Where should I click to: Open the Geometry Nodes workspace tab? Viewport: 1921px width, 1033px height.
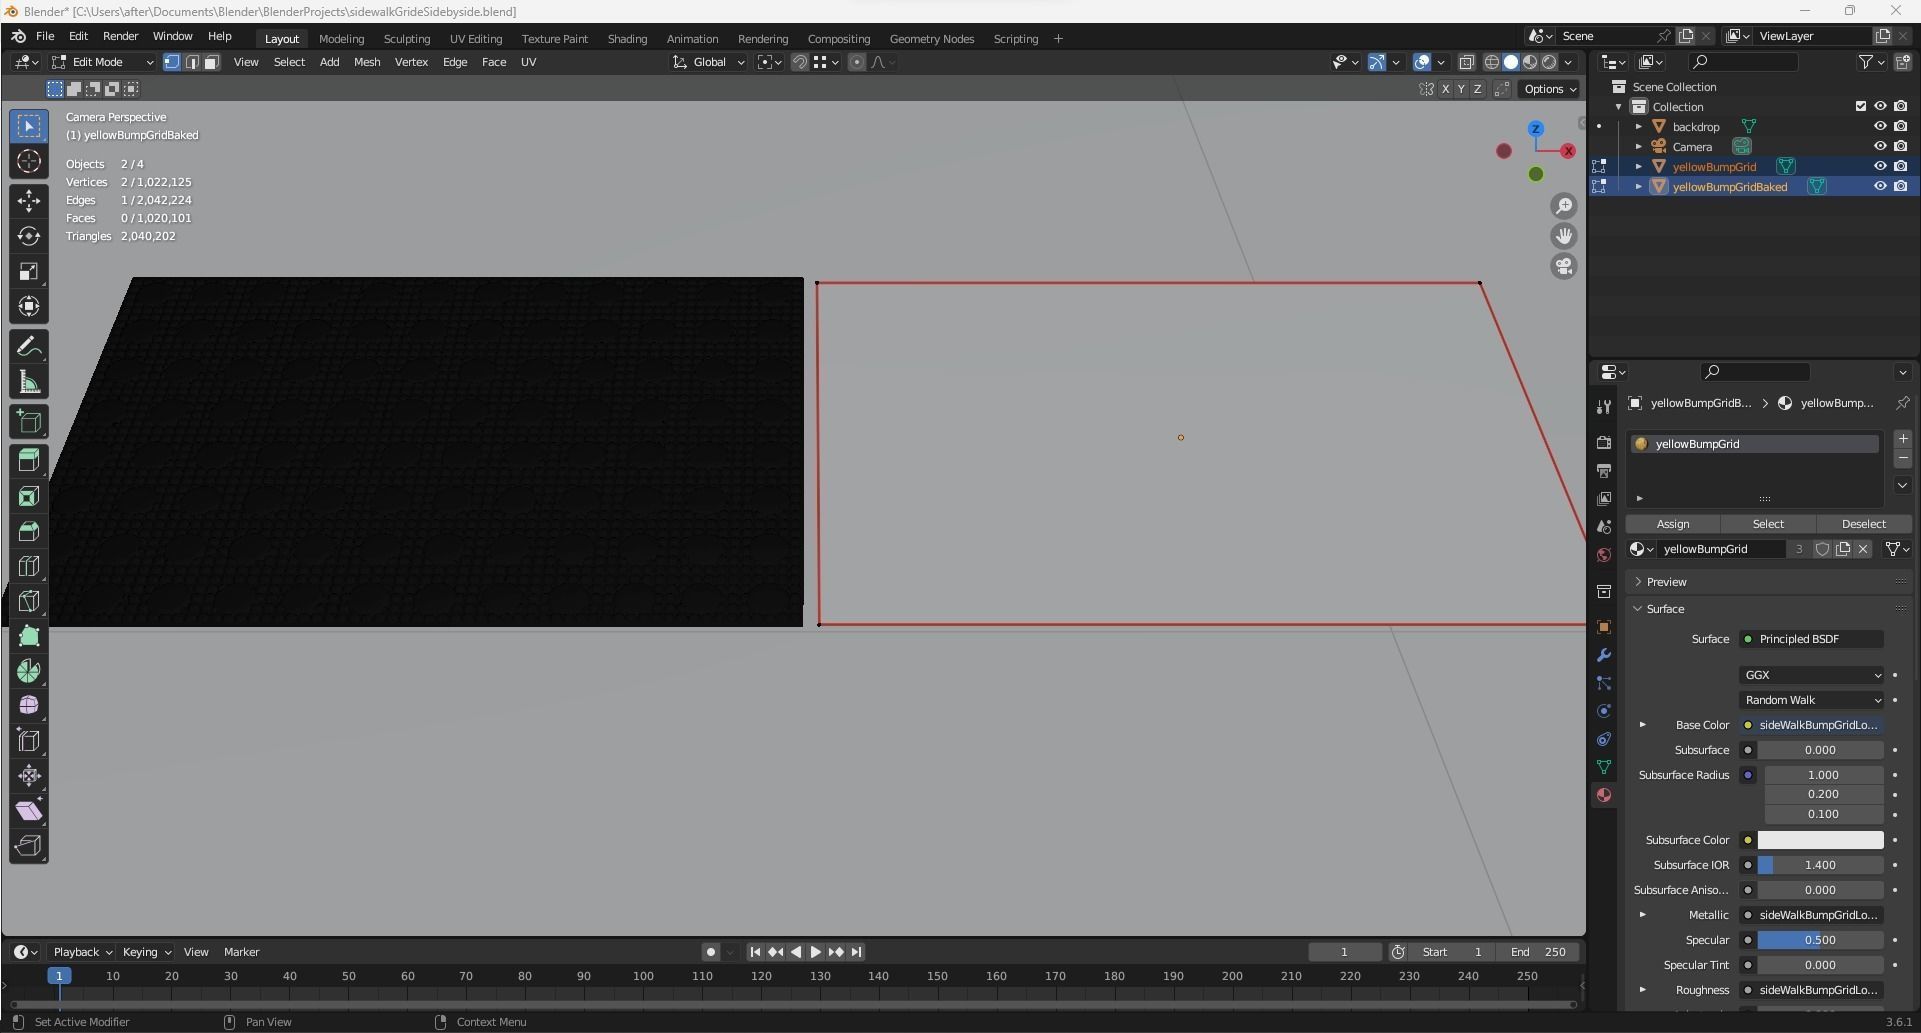(x=932, y=39)
